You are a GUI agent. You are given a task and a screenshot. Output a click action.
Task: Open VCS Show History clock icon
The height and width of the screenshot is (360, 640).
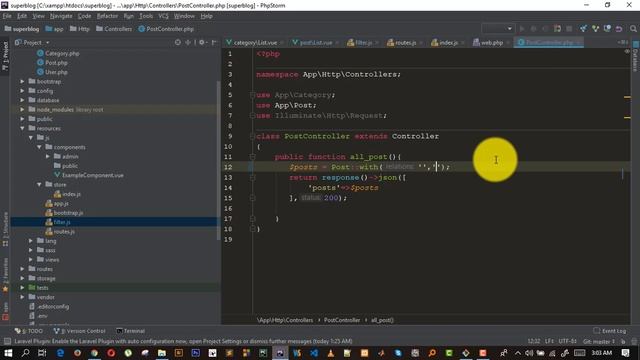point(607,29)
